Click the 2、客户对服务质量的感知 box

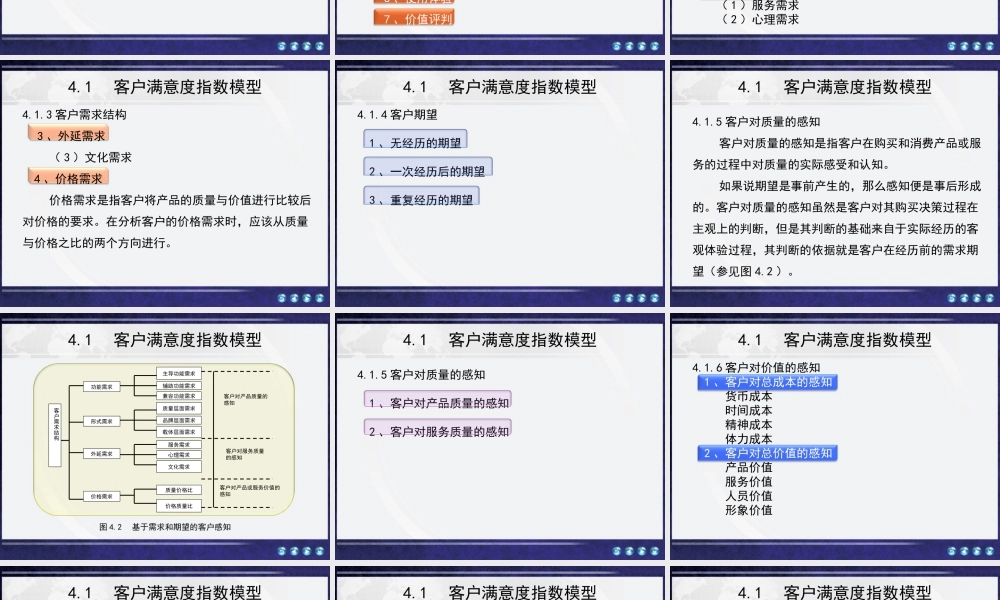click(x=438, y=430)
